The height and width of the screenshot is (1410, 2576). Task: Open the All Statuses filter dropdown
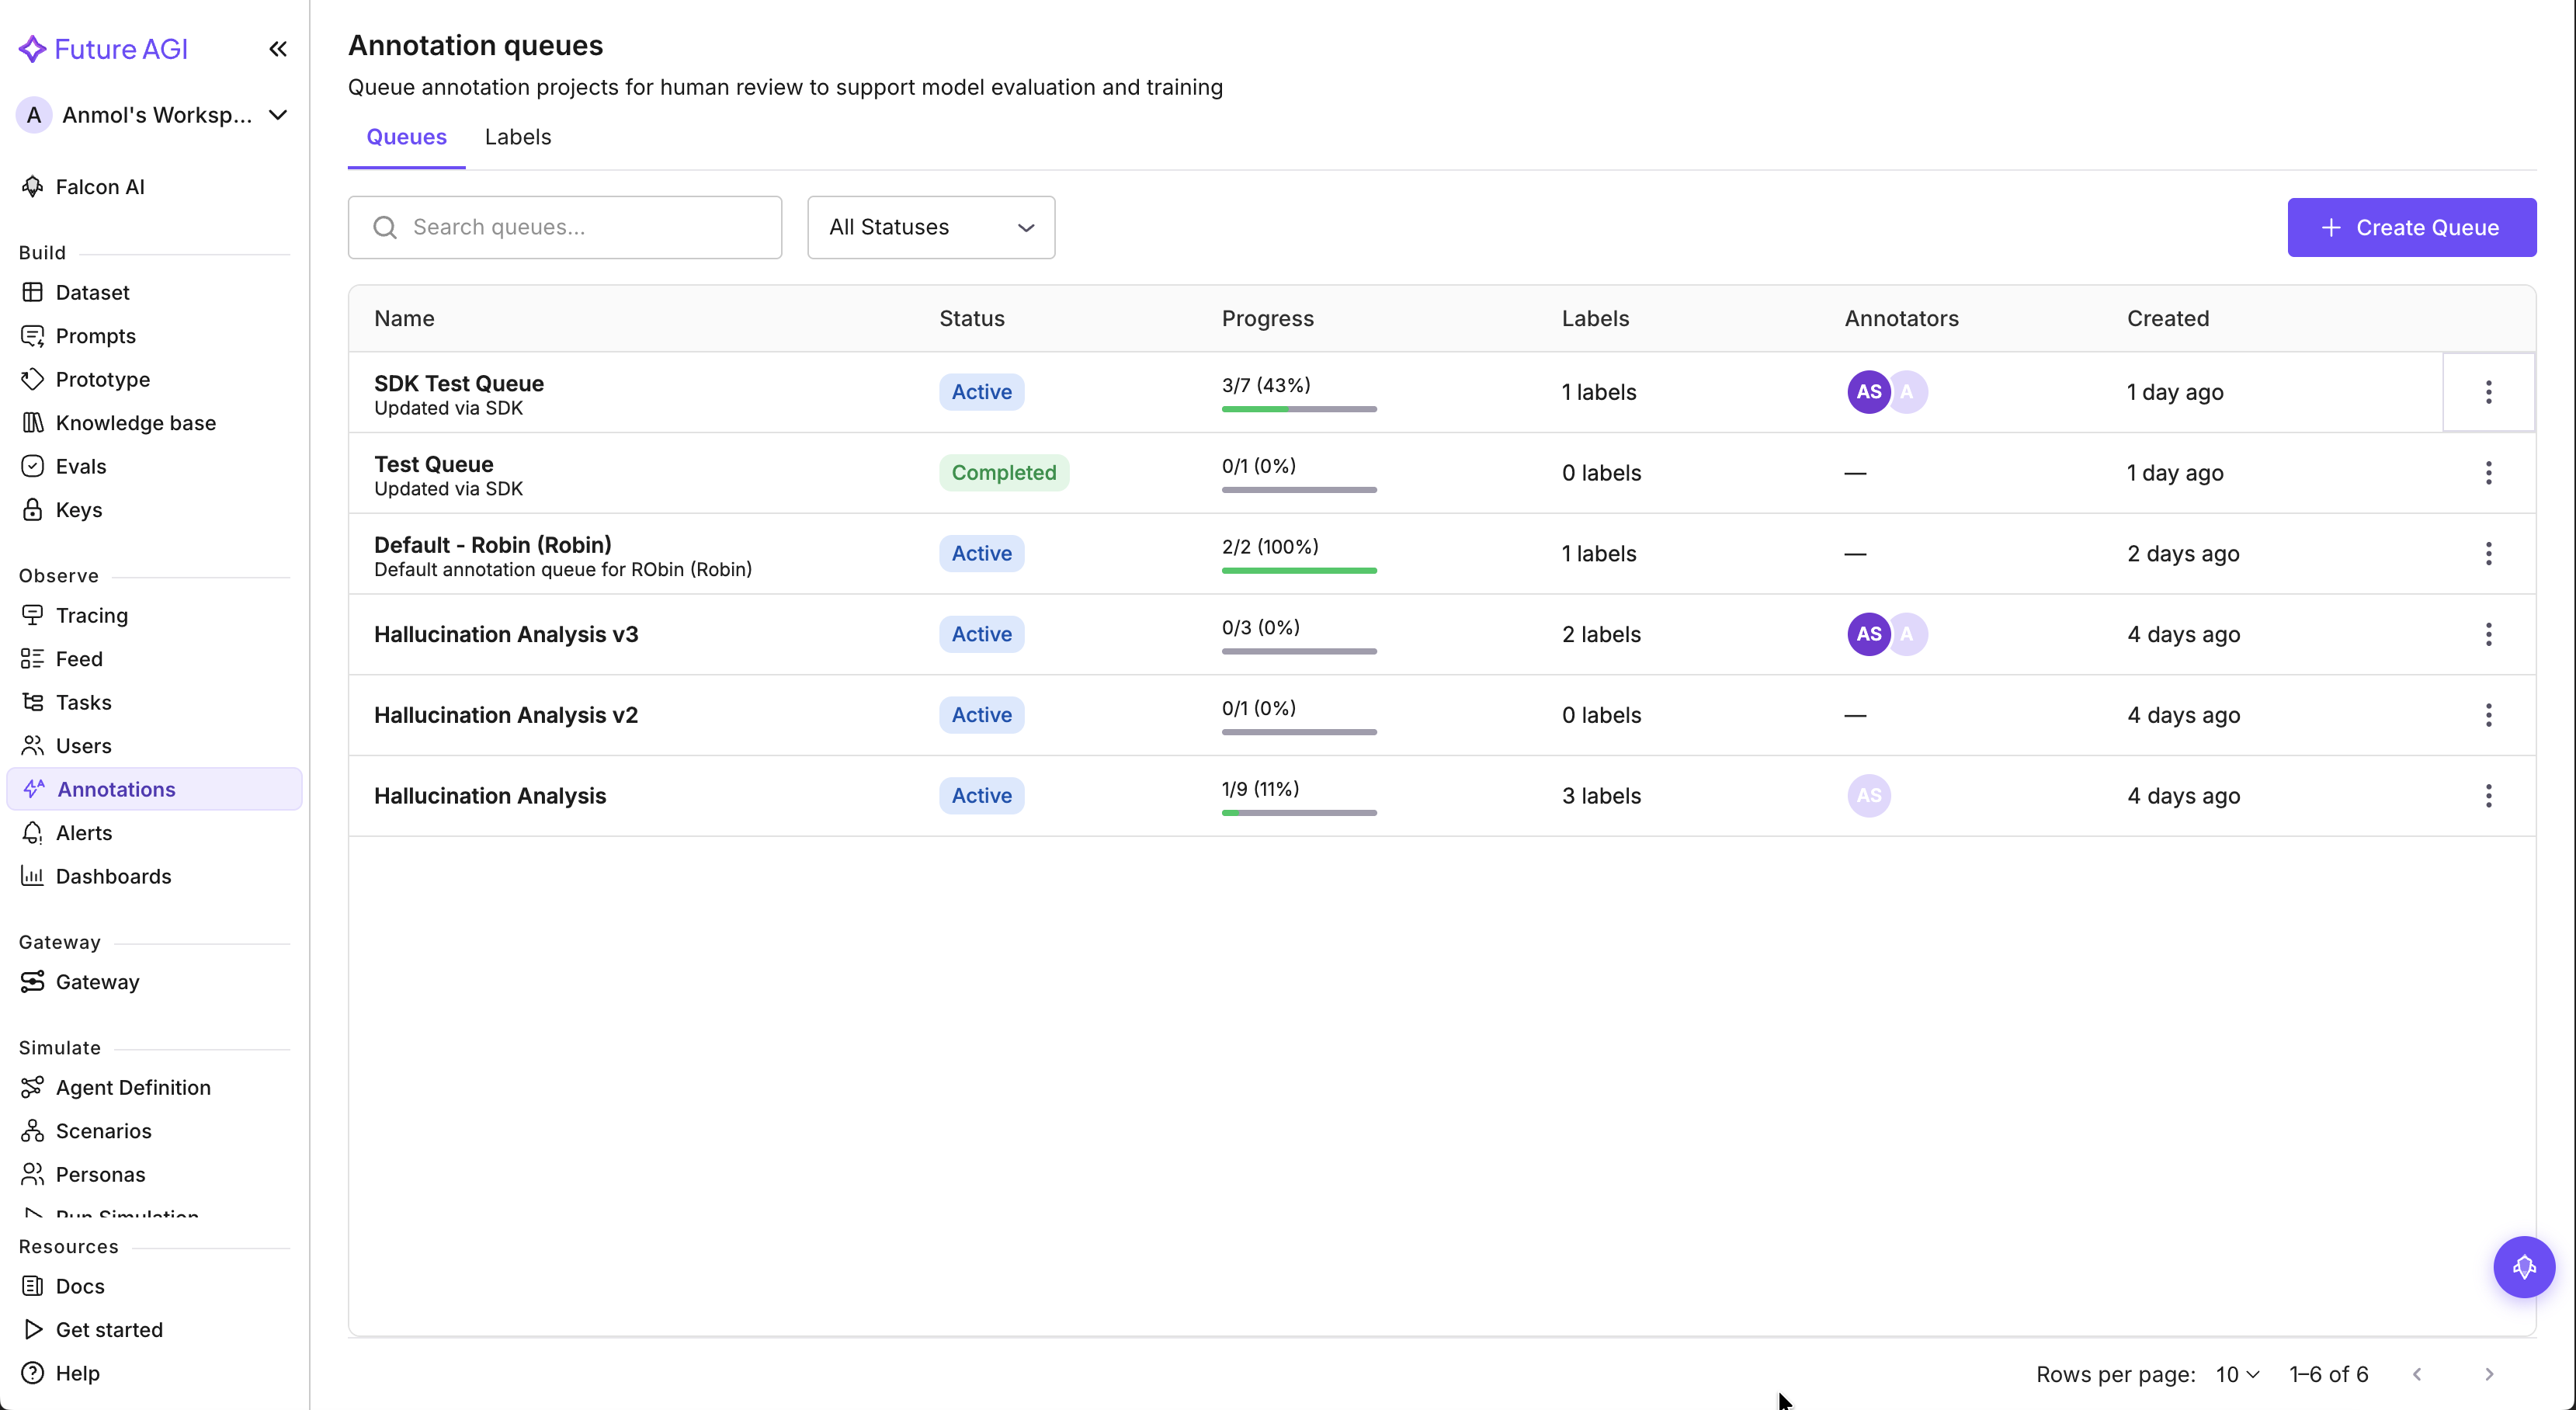tap(930, 227)
